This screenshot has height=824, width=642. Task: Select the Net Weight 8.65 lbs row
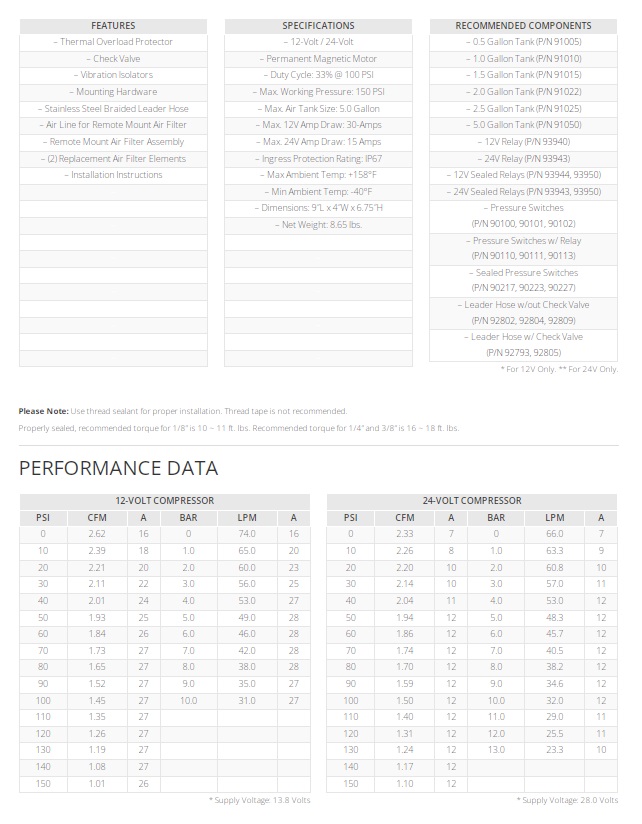(x=318, y=225)
